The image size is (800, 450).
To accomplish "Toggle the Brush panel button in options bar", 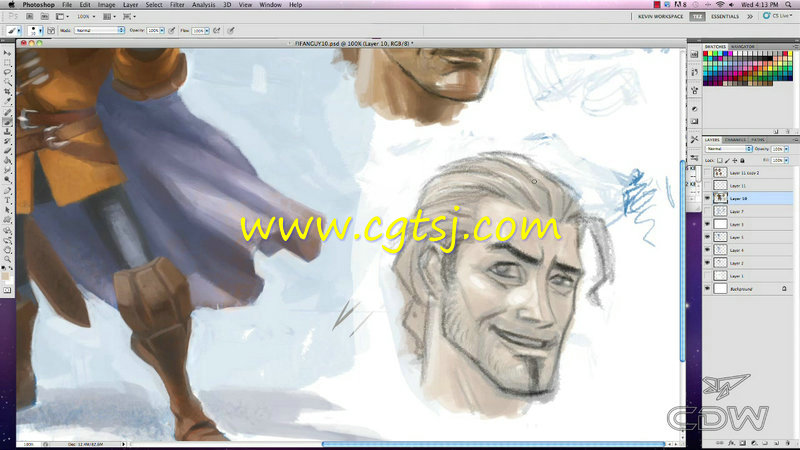I will tap(51, 31).
